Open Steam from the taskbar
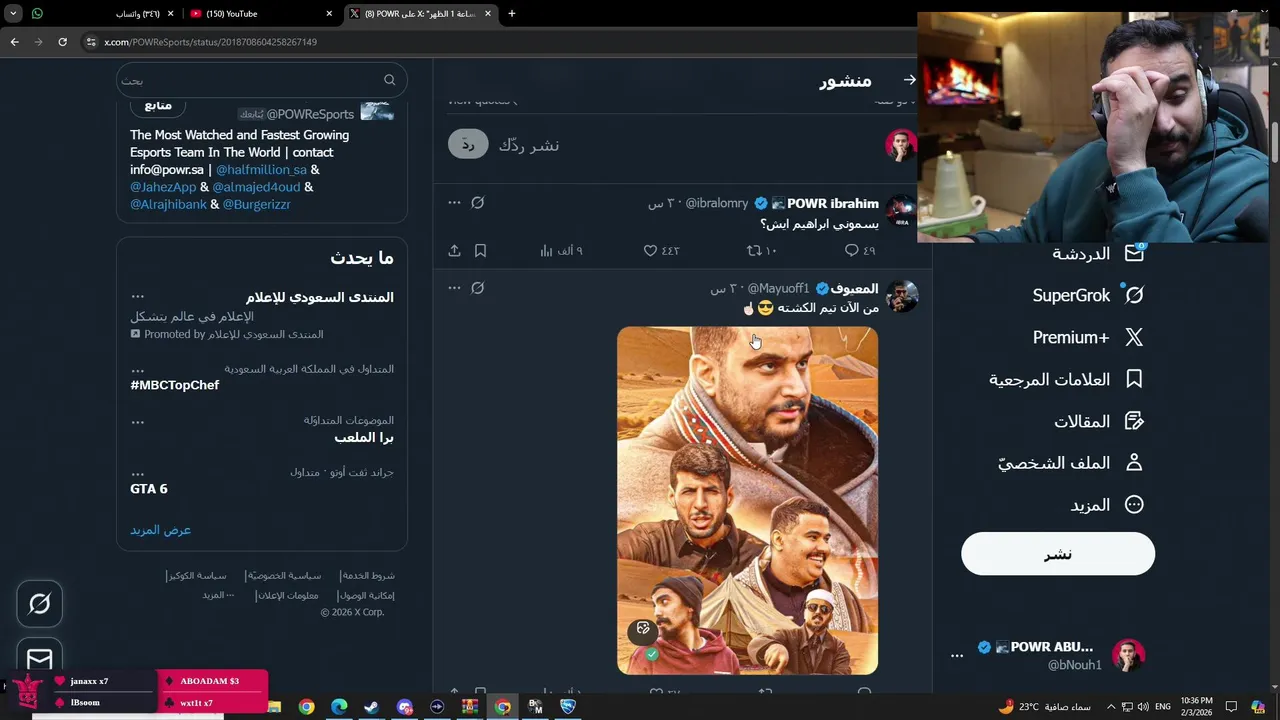Image resolution: width=1280 pixels, height=720 pixels. click(371, 707)
